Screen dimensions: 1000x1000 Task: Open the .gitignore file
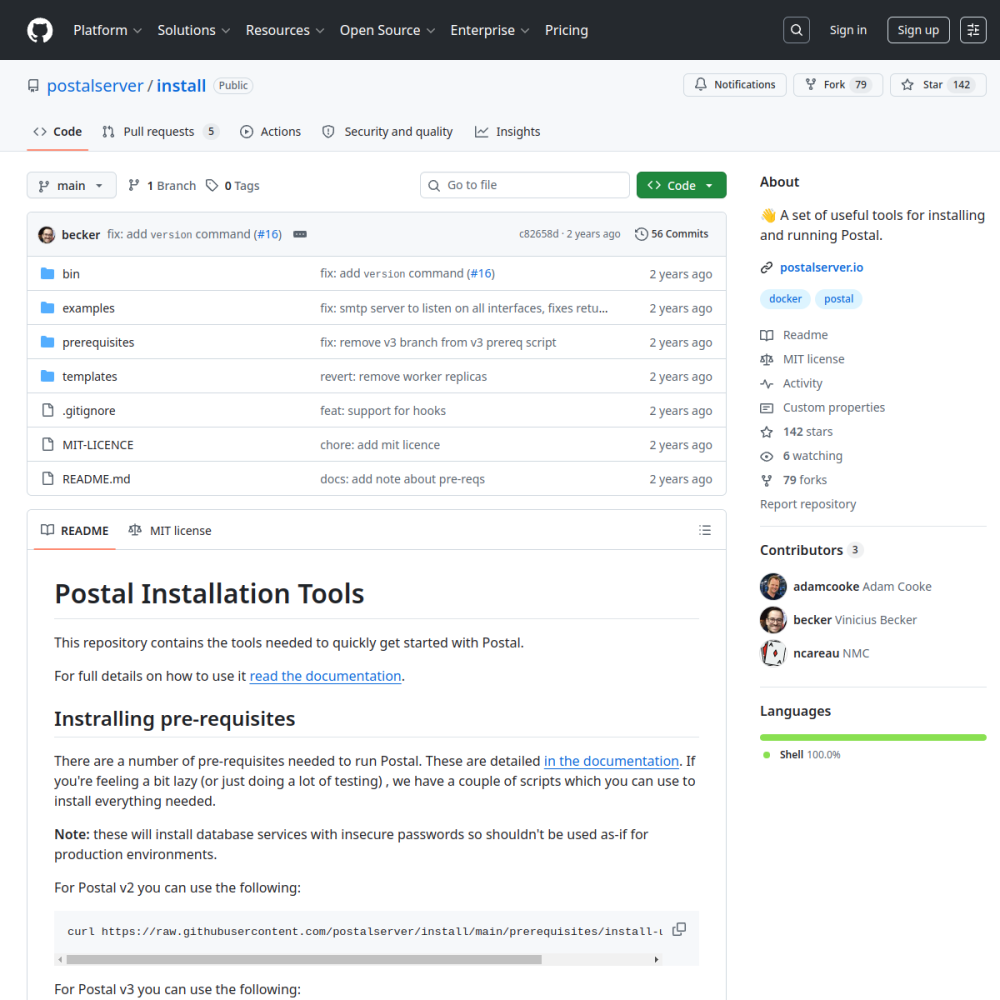tap(89, 411)
